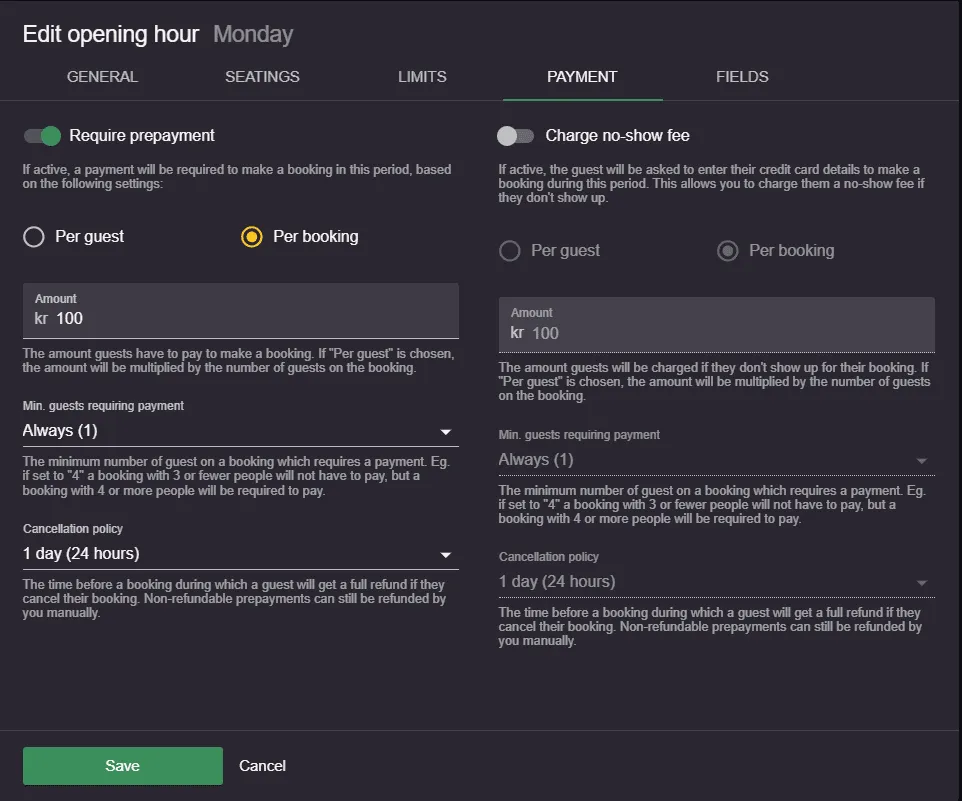Click the no-show fee Amount field

tap(717, 325)
